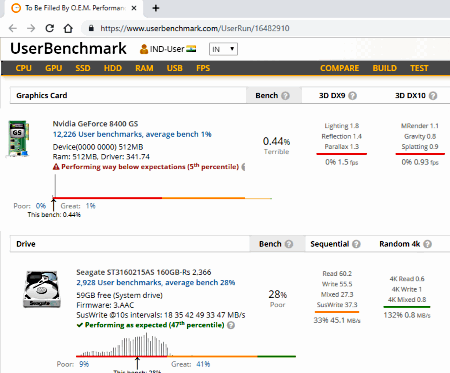Click the SusWrite 37.3 value
Viewport: 450px width, 373px height.
pos(337,305)
